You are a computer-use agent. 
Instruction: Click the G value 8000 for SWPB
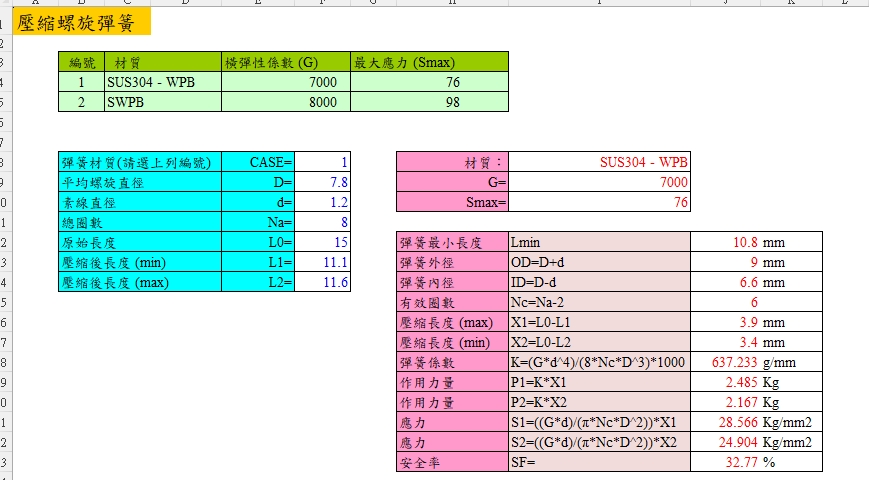coord(285,102)
